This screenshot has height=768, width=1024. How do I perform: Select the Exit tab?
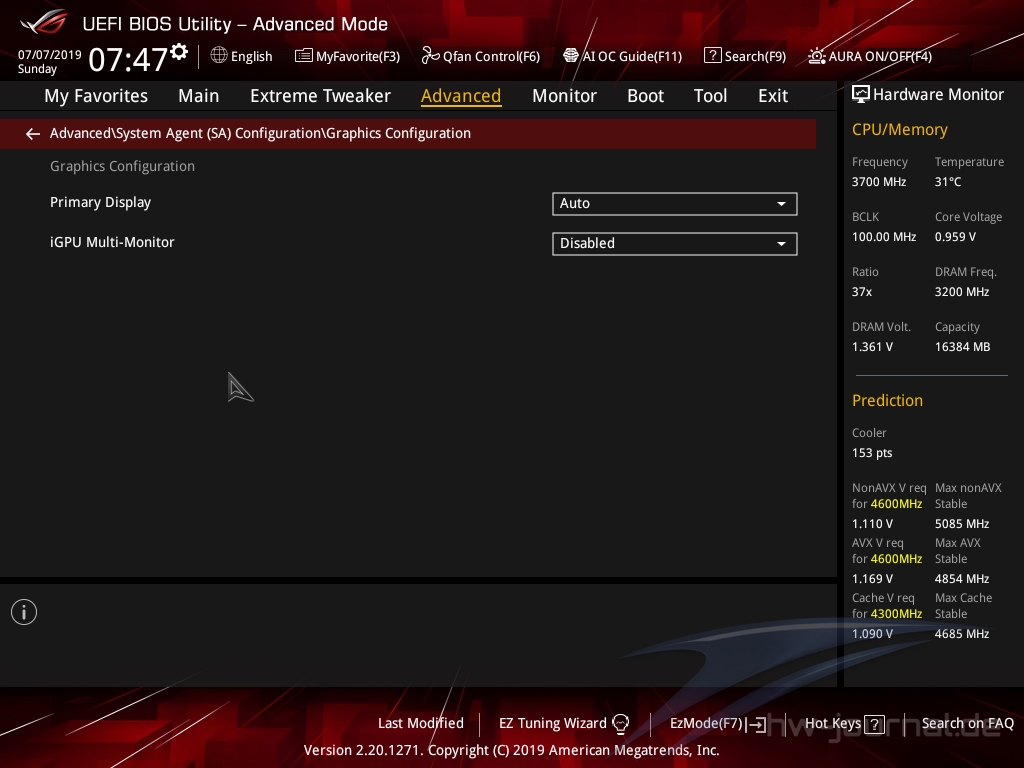(773, 96)
